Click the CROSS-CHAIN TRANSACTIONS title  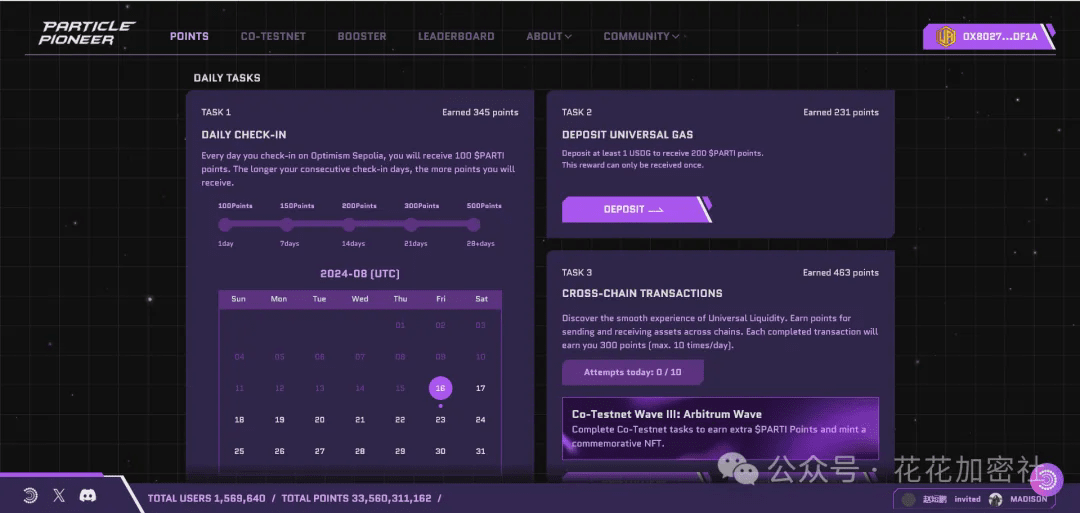point(642,293)
